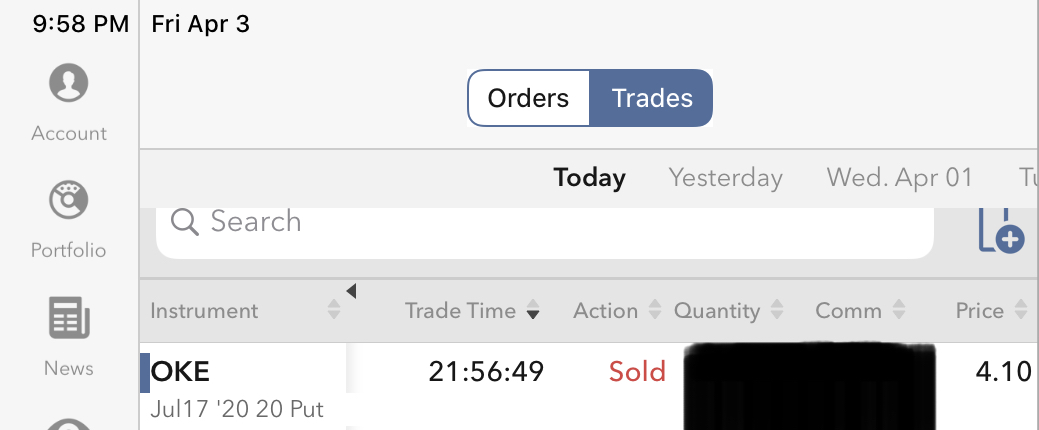Click the red Sold action label
This screenshot has height=430, width=1039.
pos(637,372)
